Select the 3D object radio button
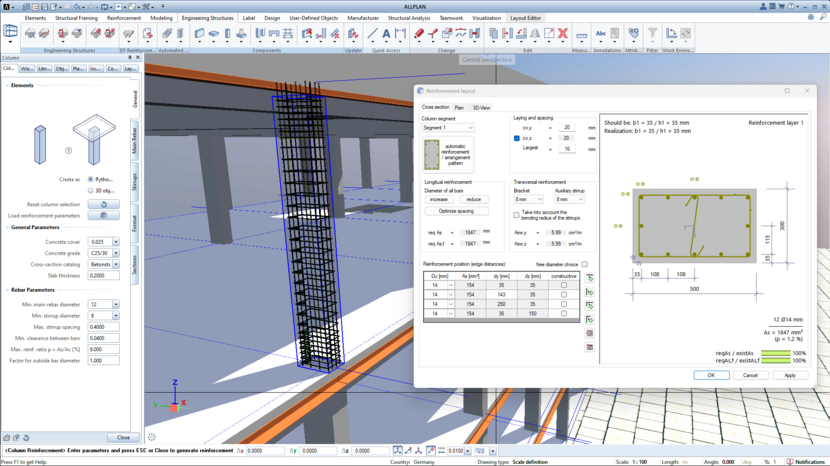This screenshot has width=830, height=466. point(91,190)
